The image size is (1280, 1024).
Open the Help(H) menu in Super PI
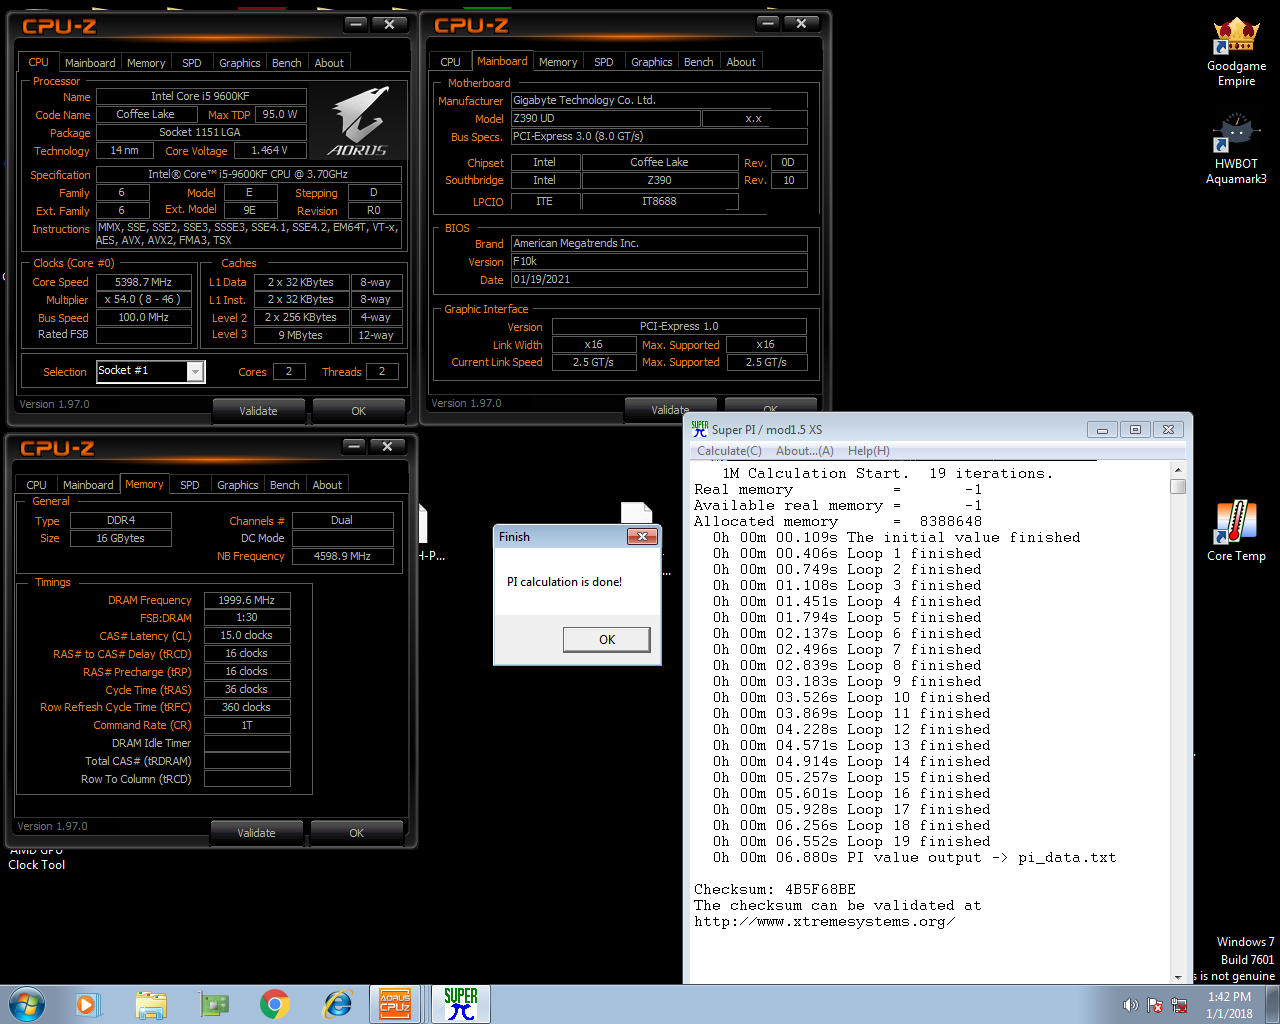click(x=869, y=451)
